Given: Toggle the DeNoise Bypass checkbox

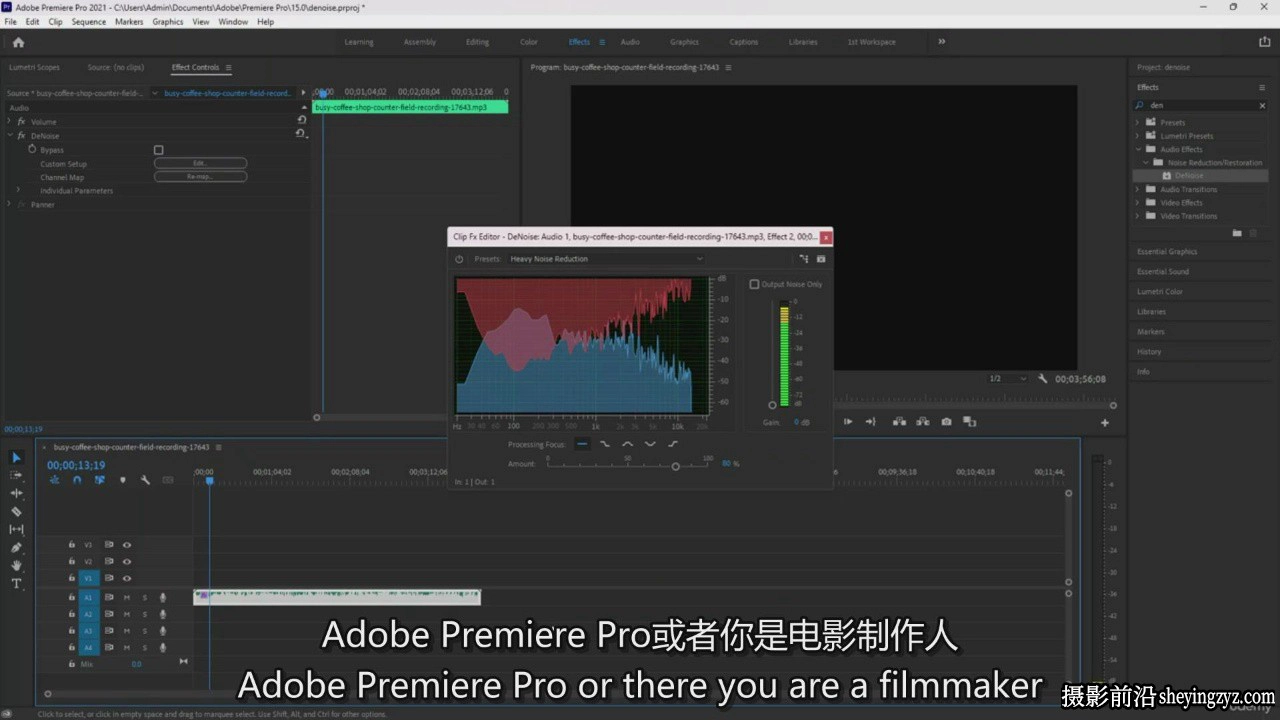Looking at the screenshot, I should point(158,150).
